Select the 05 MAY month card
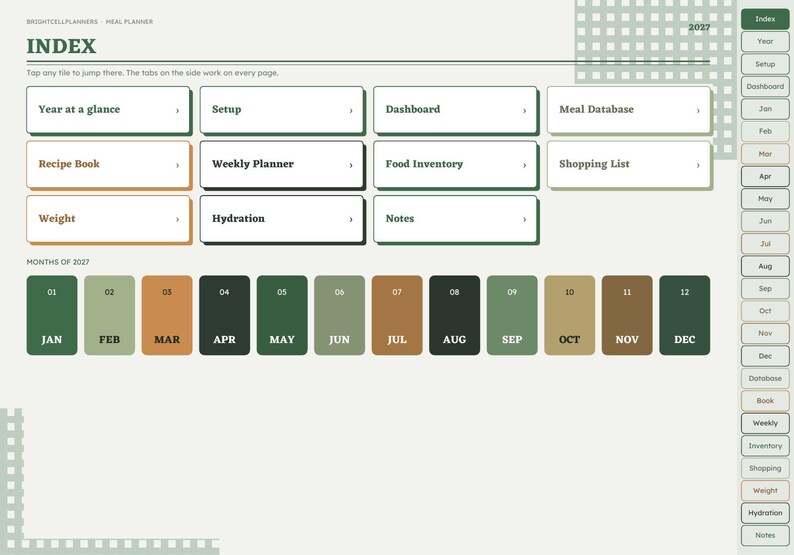 coord(282,315)
